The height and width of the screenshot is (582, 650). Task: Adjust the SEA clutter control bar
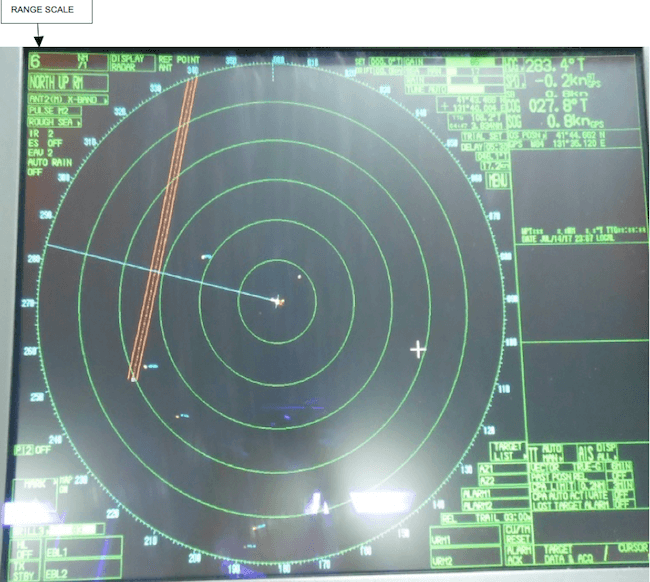(x=454, y=71)
